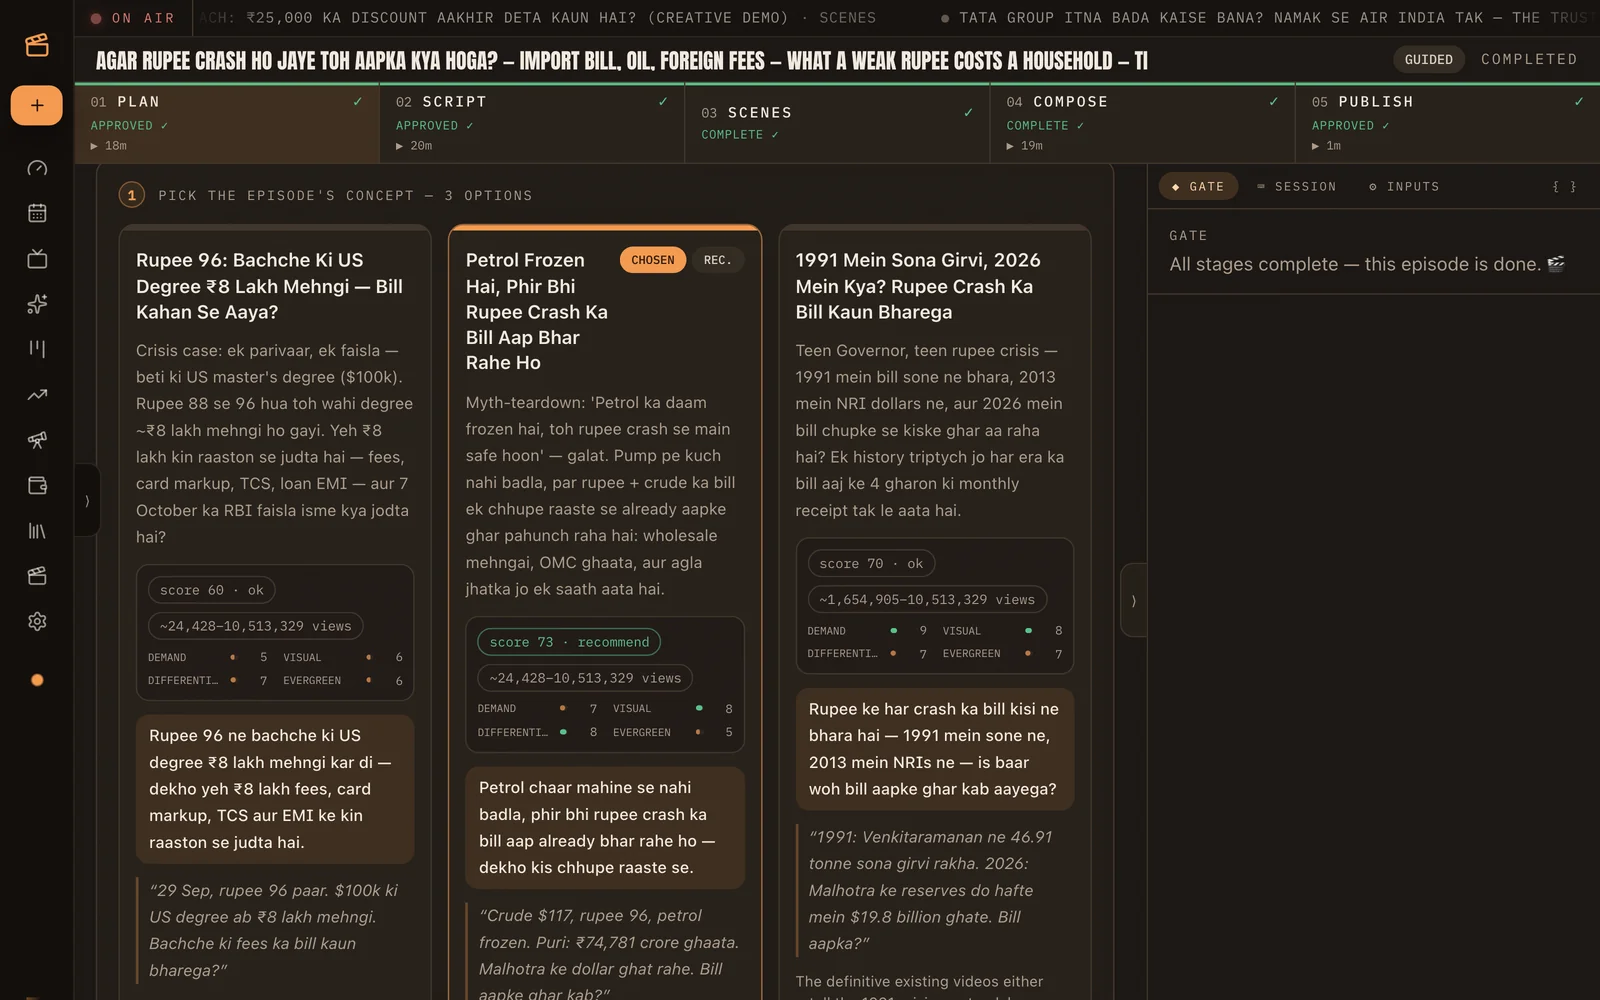1600x1000 pixels.
Task: Open the trending-up analytics icon
Action: 37,395
